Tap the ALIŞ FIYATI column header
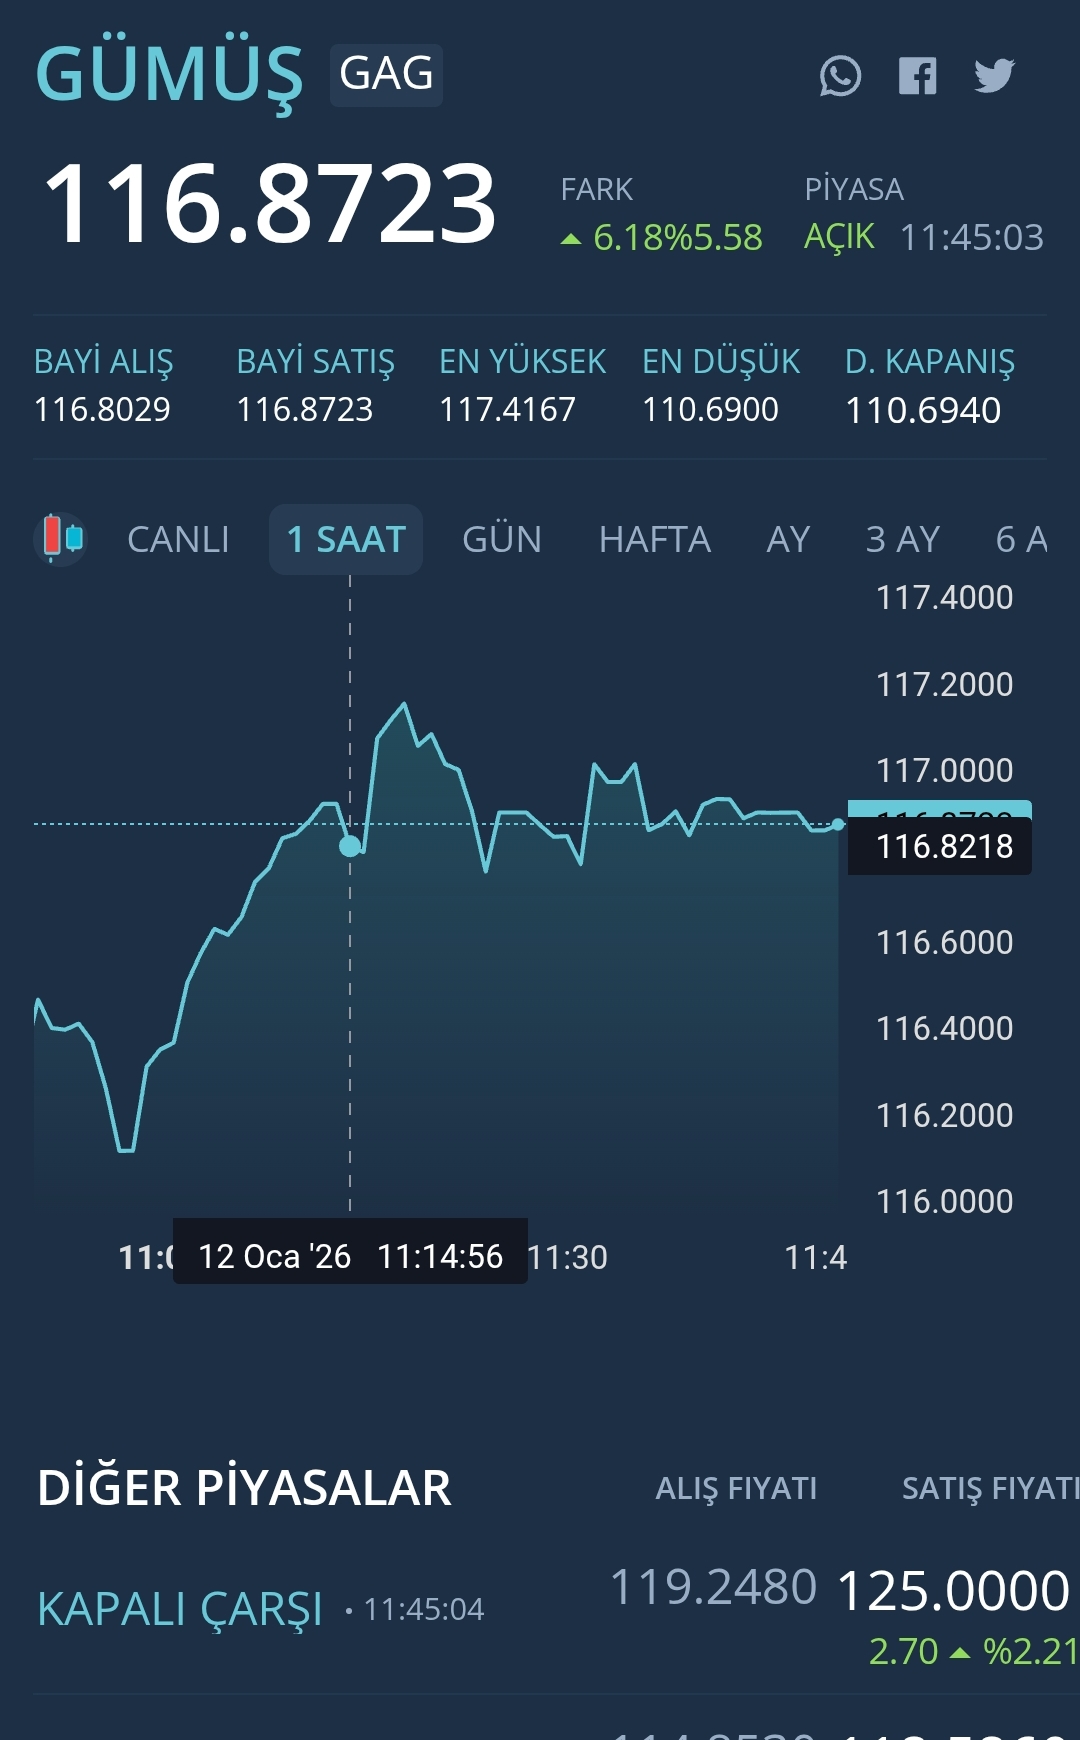Image resolution: width=1080 pixels, height=1740 pixels. click(736, 1488)
